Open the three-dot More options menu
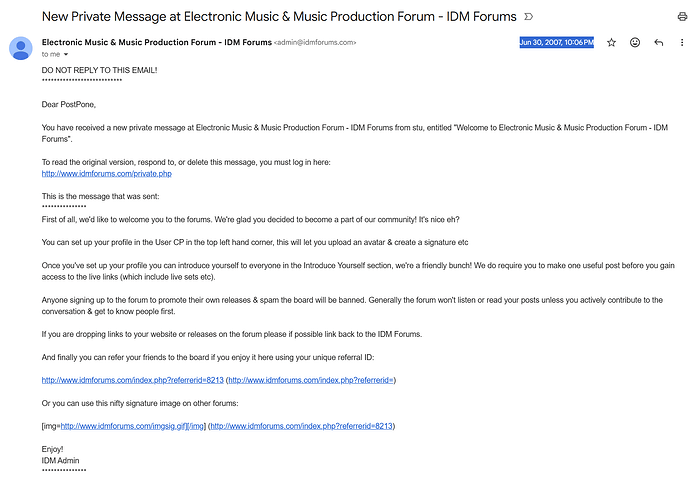 click(x=681, y=43)
